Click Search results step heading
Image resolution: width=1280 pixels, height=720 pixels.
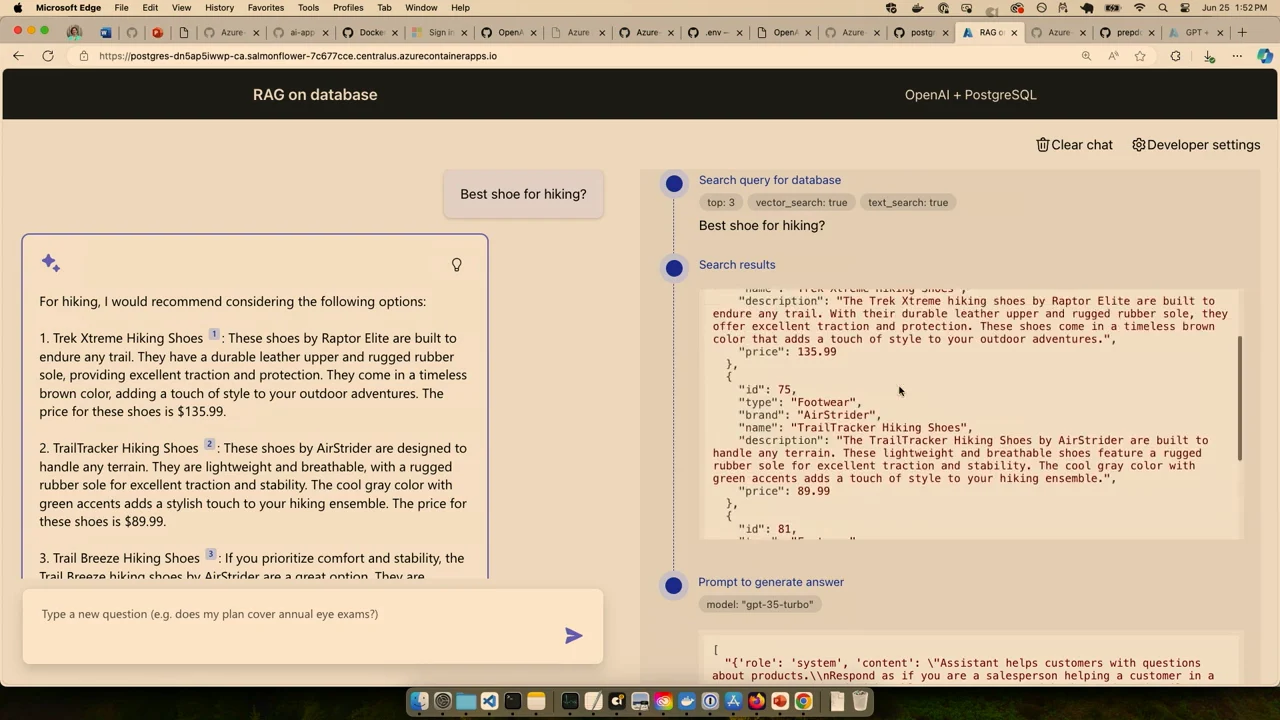coord(736,265)
